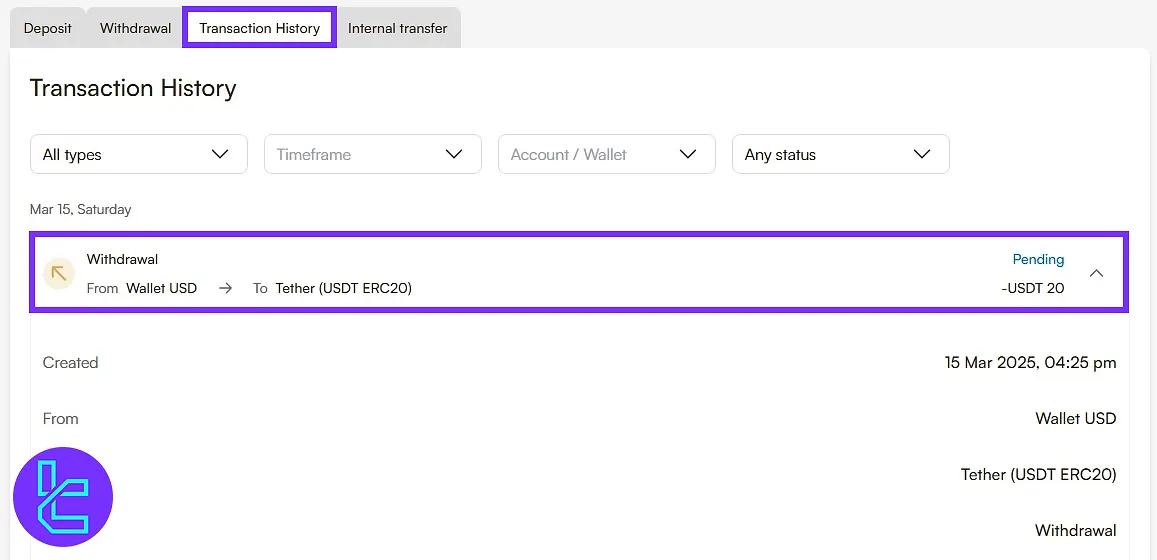
Task: Click the 15 Mar 2025, 04:25 pm value
Action: [1030, 362]
